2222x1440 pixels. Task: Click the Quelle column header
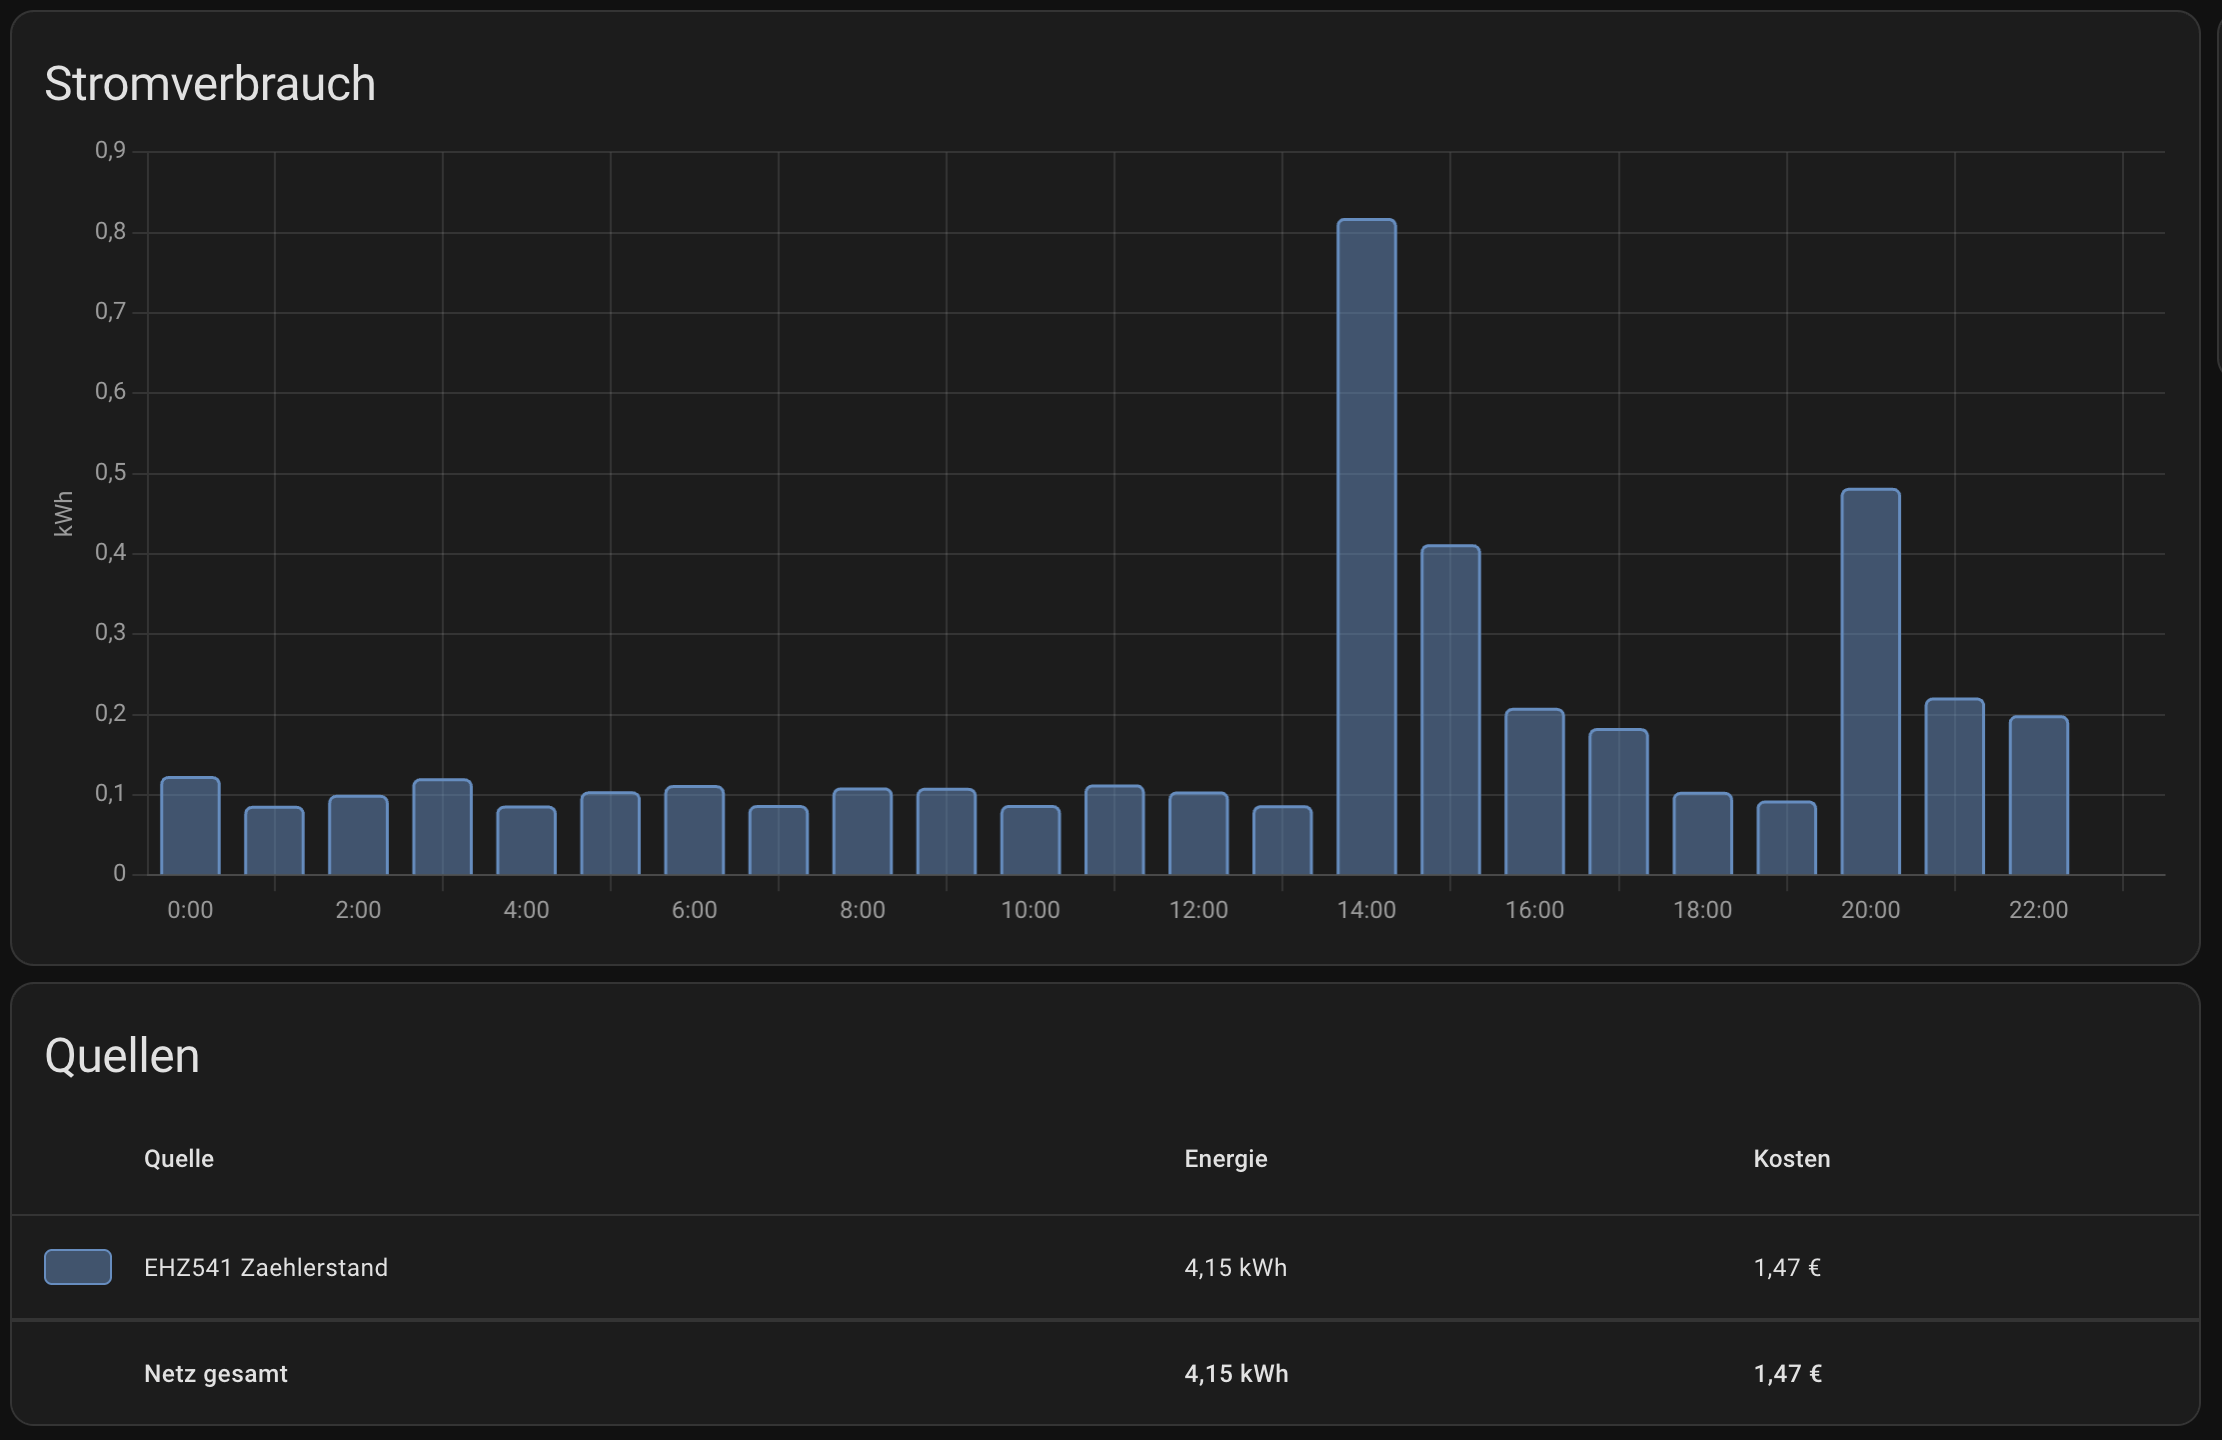(179, 1159)
